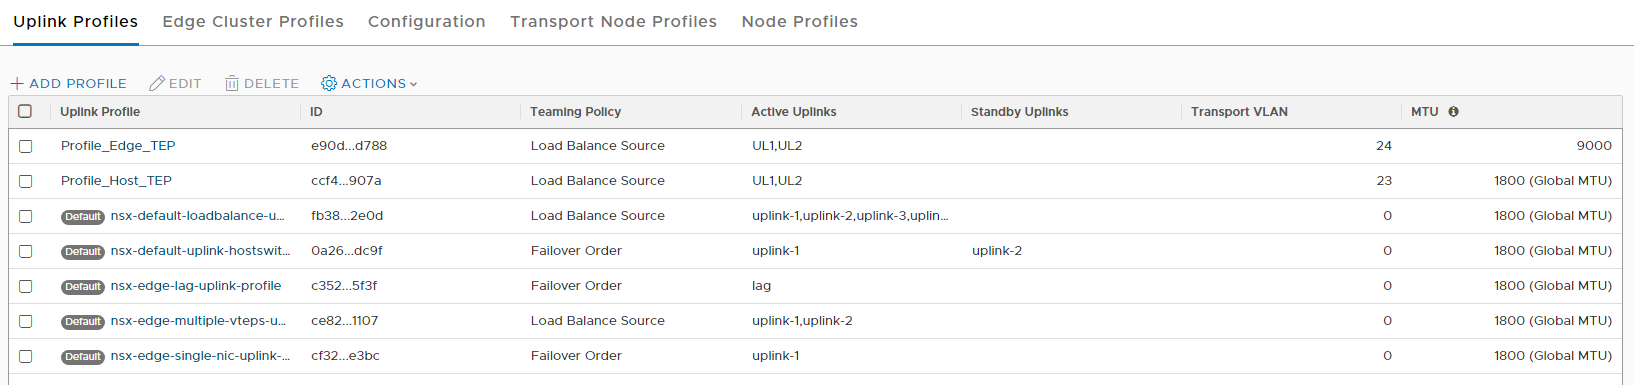Click 1800 (Global MTU) in Profile_Host_TEP row
This screenshot has width=1634, height=385.
(x=1553, y=181)
